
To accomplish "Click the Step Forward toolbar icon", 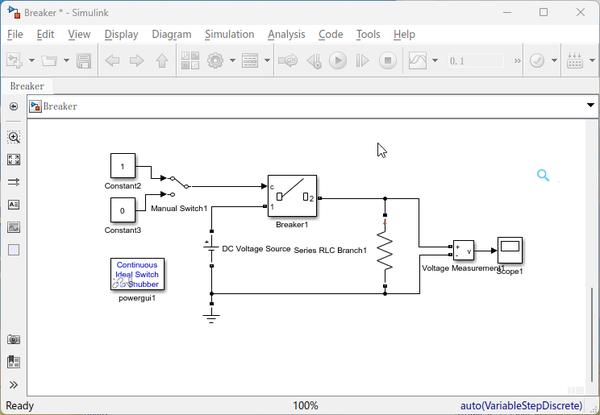I will tap(362, 60).
